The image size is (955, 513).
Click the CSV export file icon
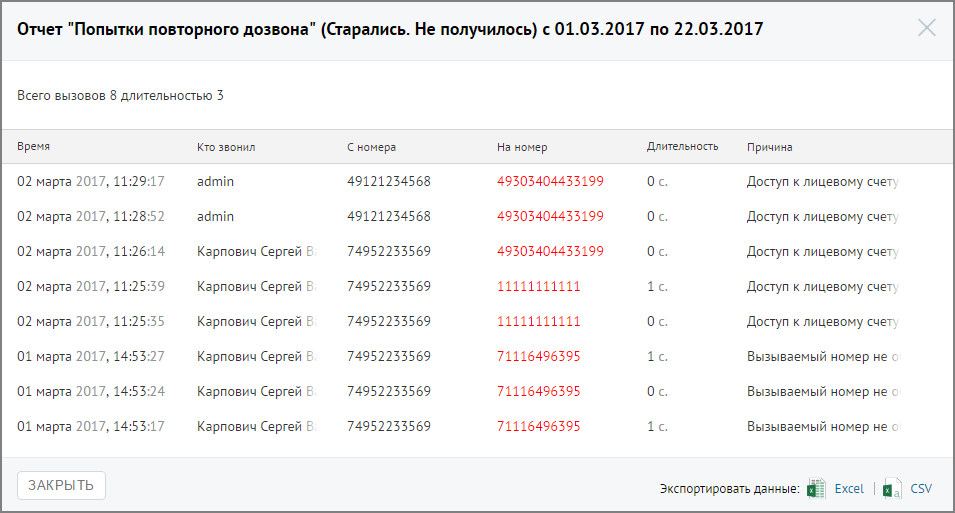click(x=892, y=489)
